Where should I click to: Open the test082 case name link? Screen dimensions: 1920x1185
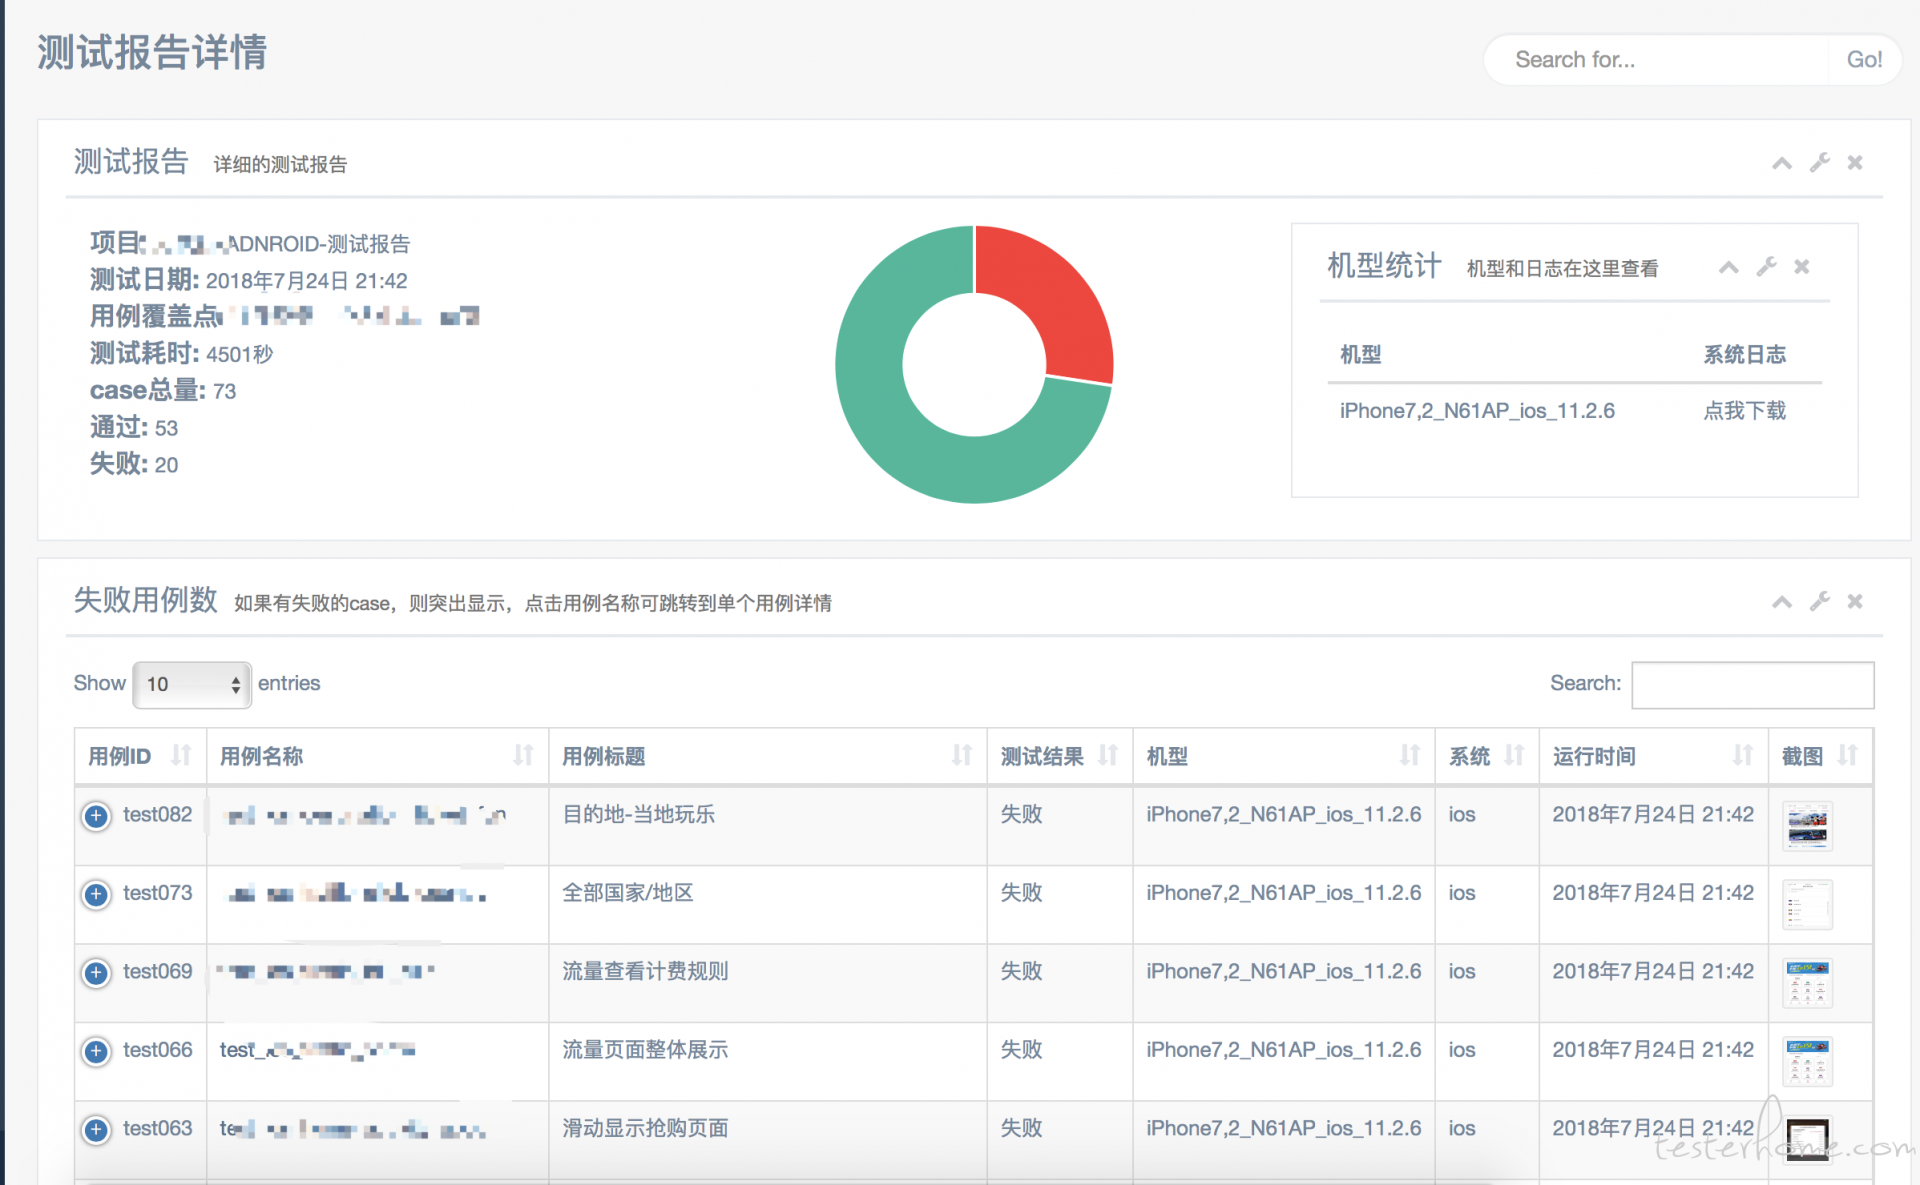(x=366, y=816)
